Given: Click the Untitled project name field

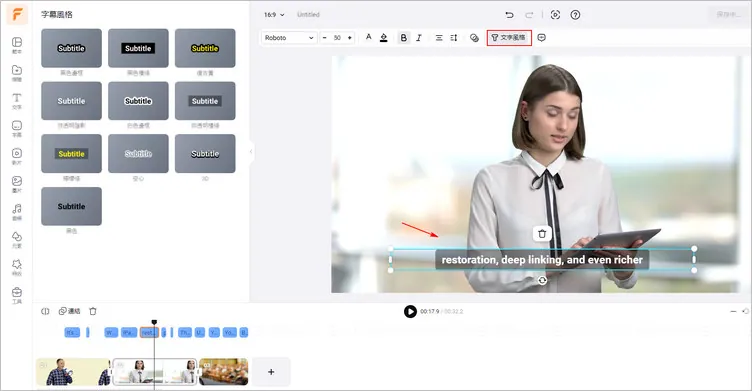Looking at the screenshot, I should point(308,15).
